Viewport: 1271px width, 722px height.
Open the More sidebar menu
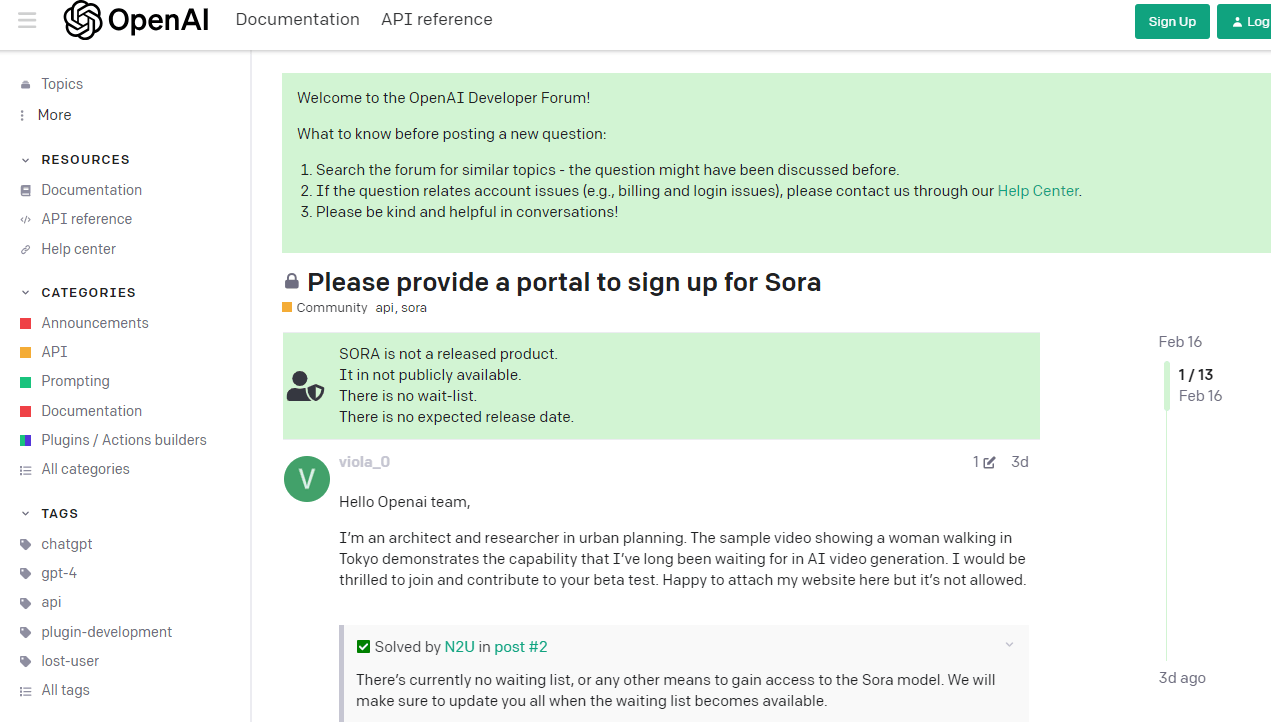coord(54,115)
